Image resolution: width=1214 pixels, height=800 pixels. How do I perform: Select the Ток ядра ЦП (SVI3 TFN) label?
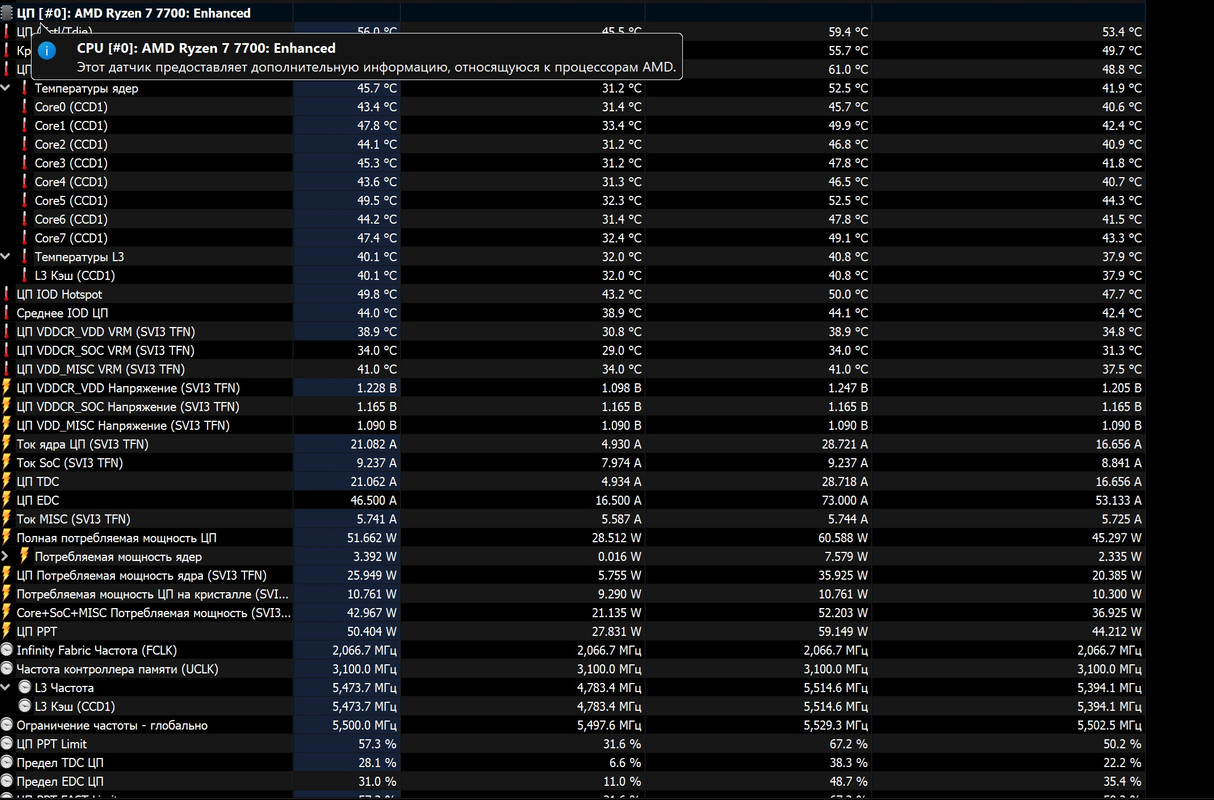[83, 444]
